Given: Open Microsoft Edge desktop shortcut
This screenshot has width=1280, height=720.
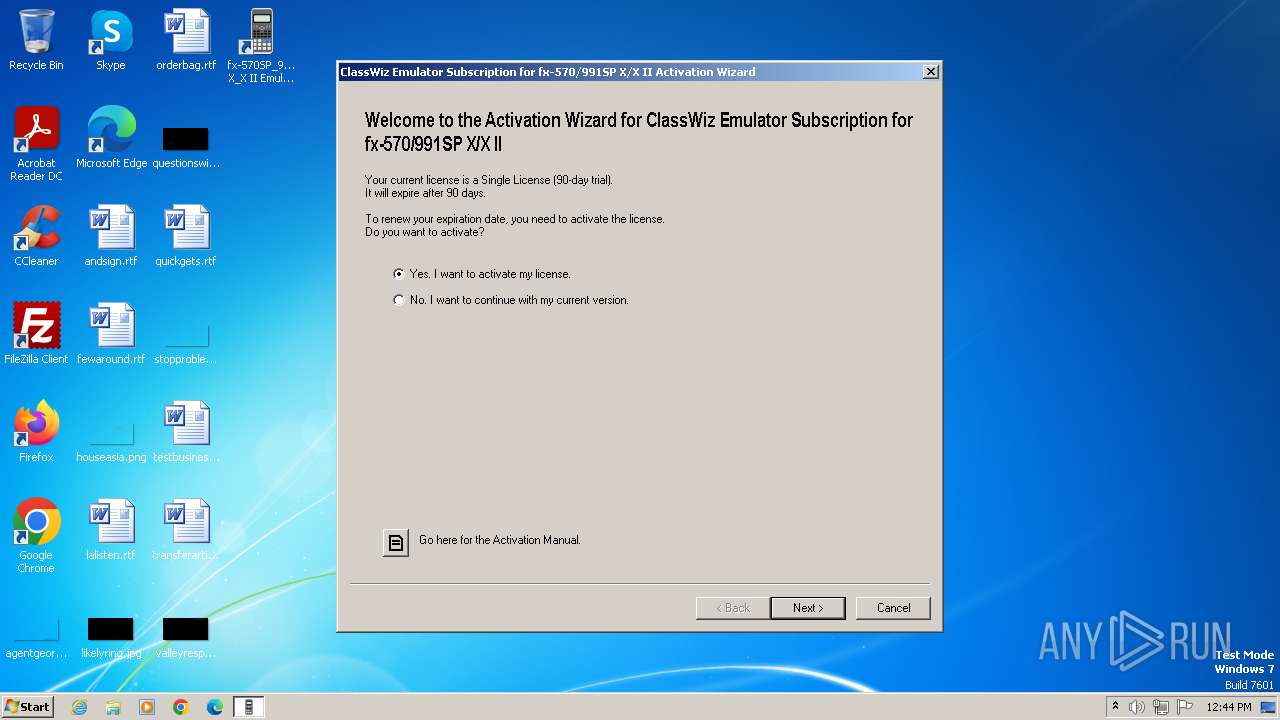Looking at the screenshot, I should (111, 138).
